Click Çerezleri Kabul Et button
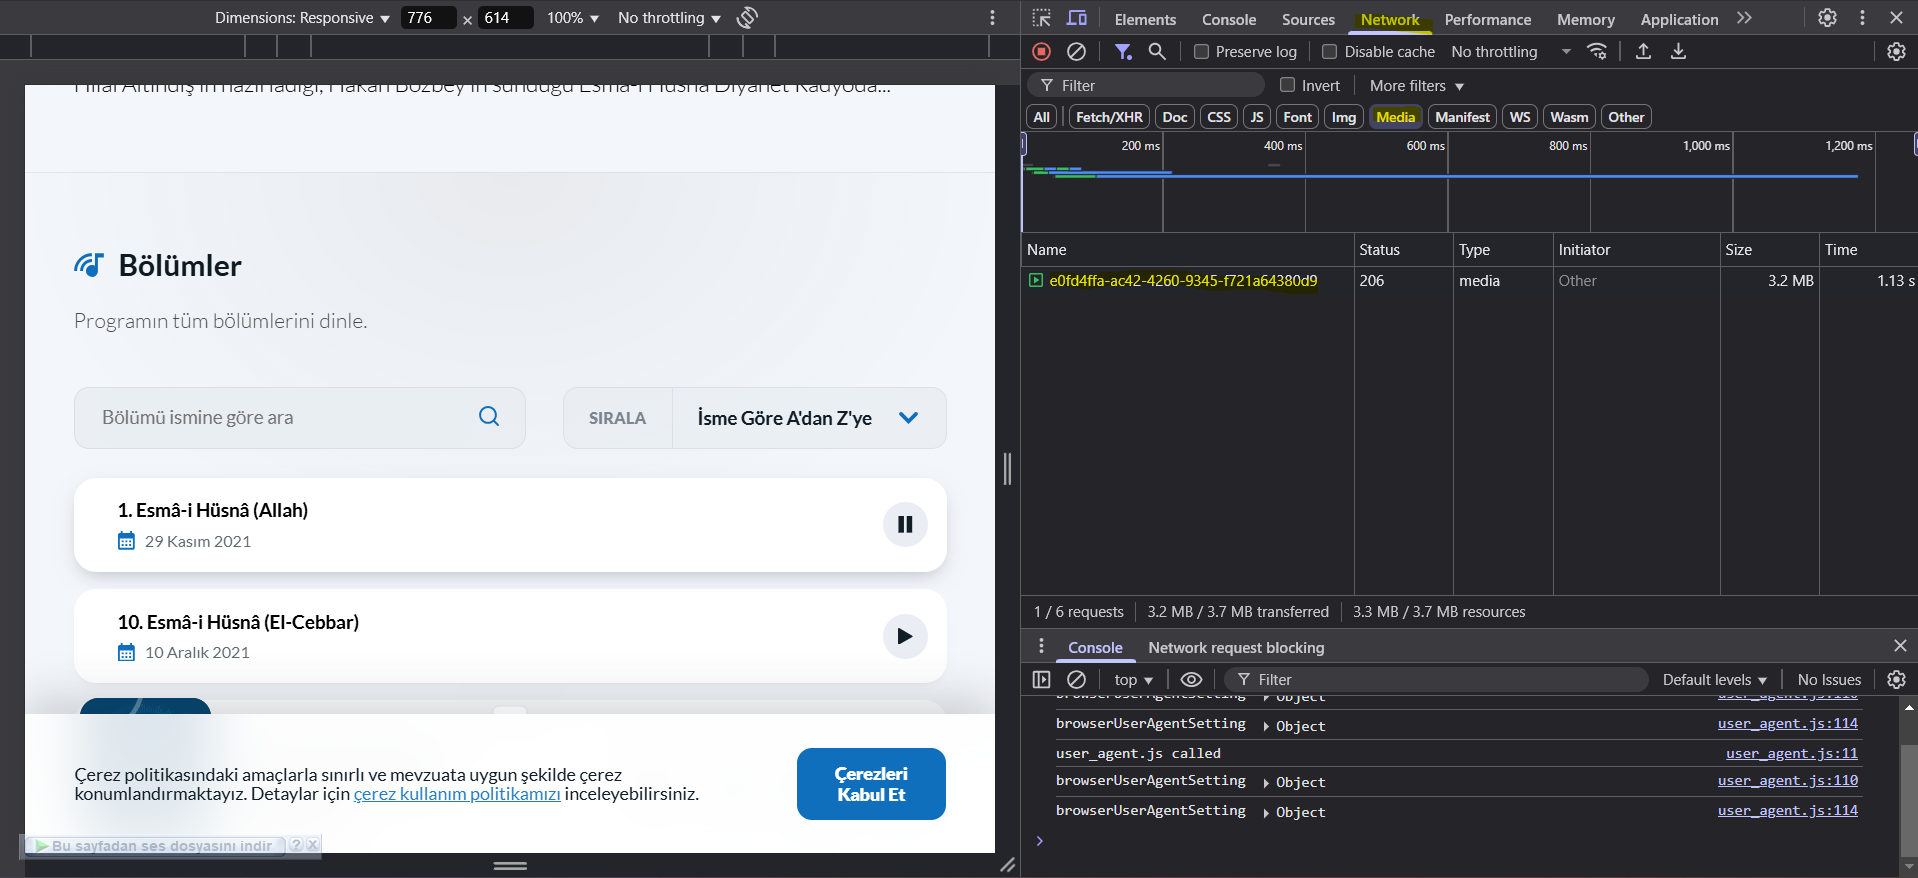Viewport: 1918px width, 878px height. coord(871,784)
